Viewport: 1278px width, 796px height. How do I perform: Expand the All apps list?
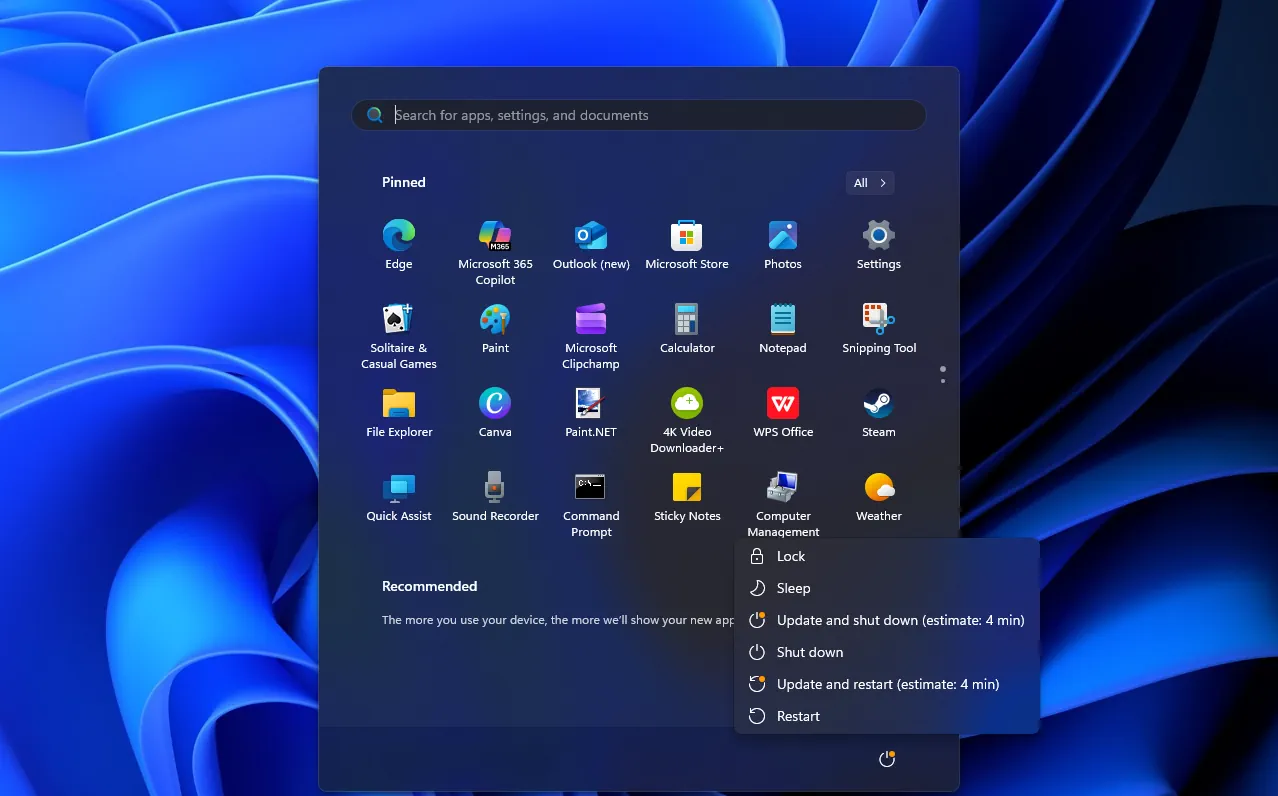coord(869,183)
